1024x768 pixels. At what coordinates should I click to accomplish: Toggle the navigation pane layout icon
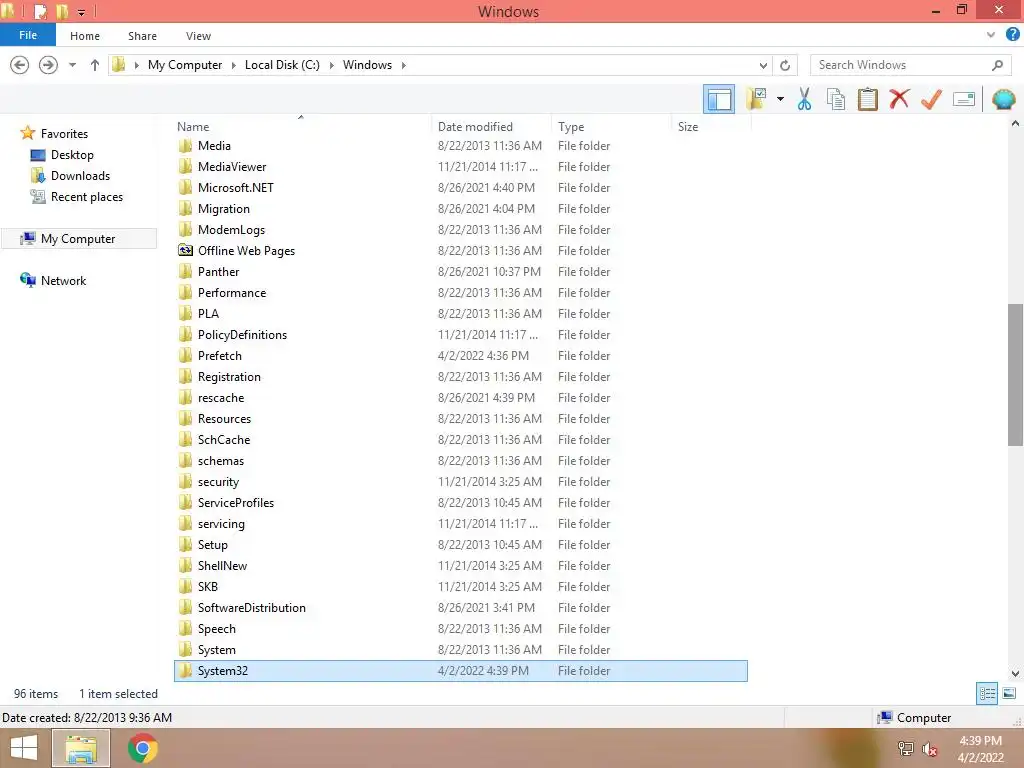(718, 100)
